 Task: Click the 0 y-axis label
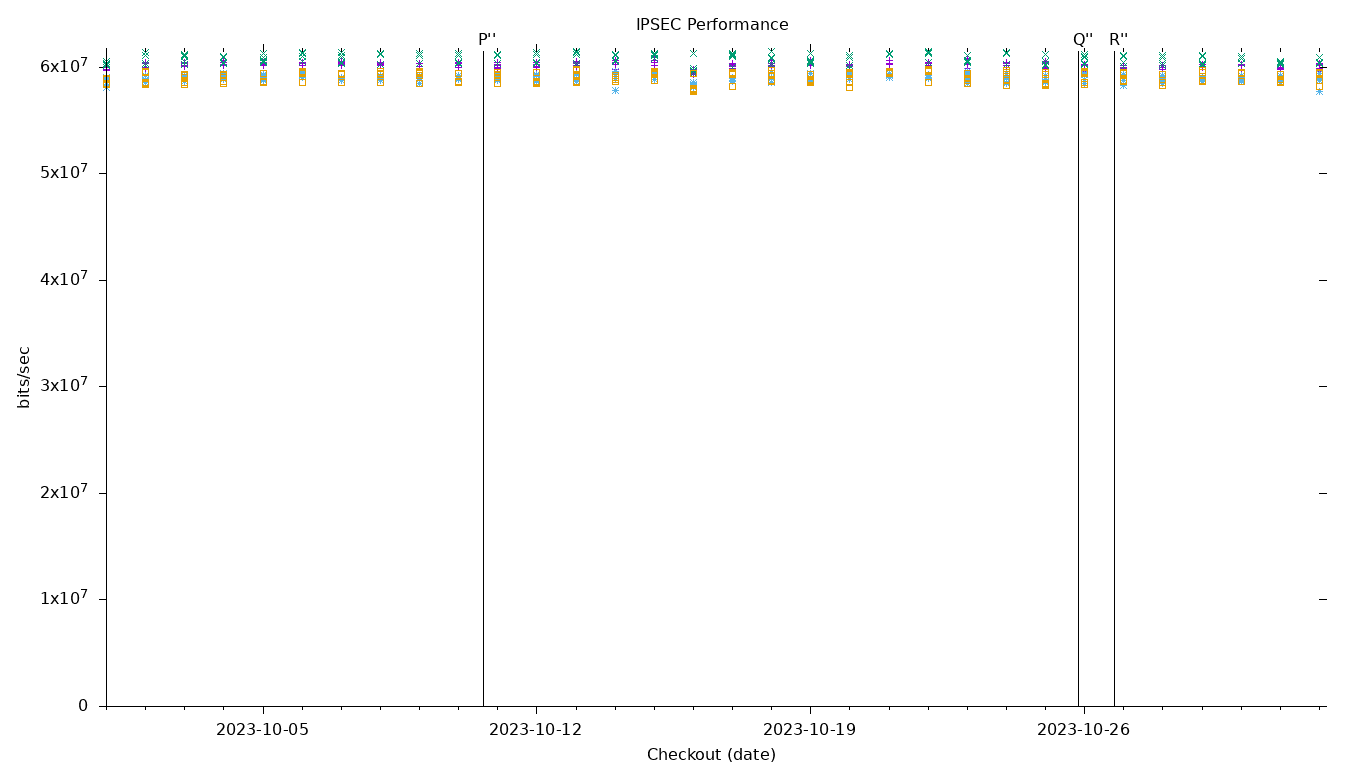(83, 706)
